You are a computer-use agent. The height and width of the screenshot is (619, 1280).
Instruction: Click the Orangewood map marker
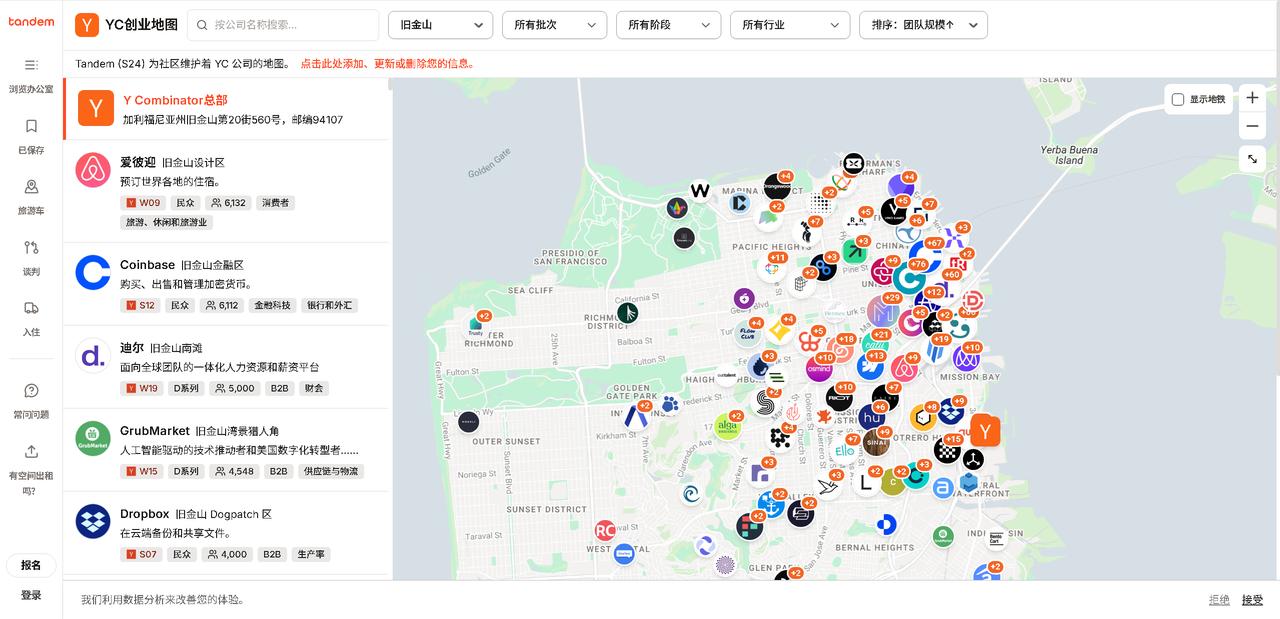tap(776, 186)
